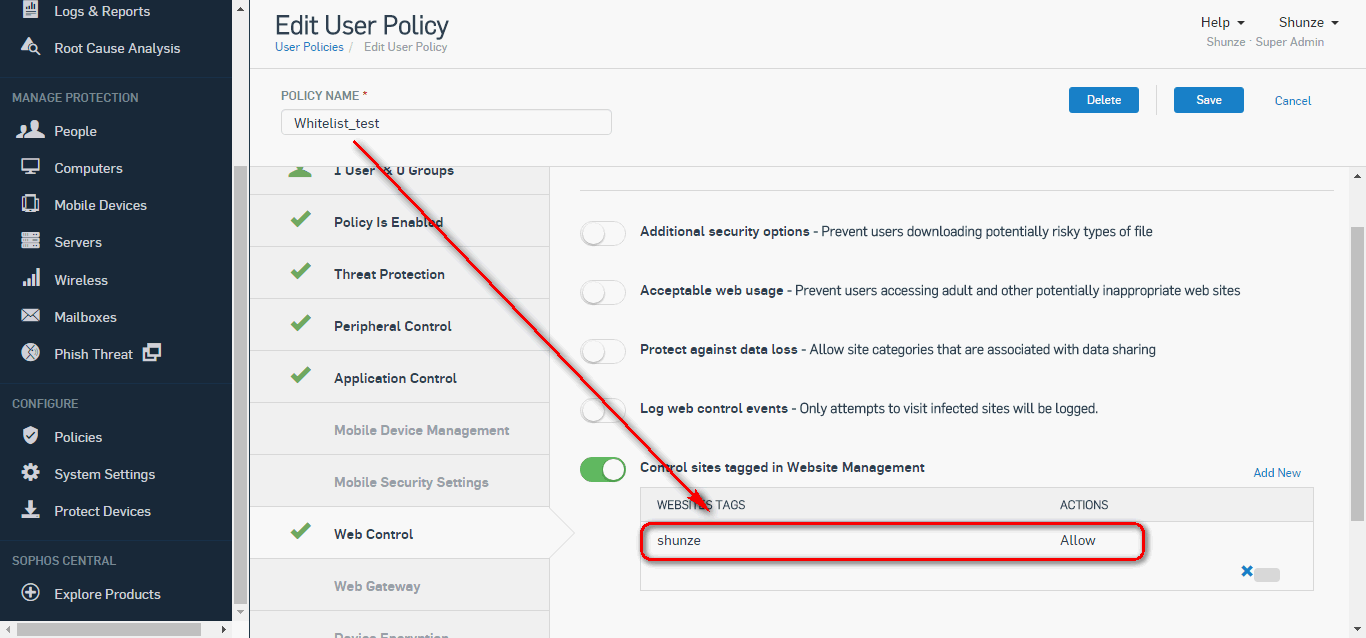Screen dimensions: 1366x638
Task: Click the Servers icon
Action: 31,241
